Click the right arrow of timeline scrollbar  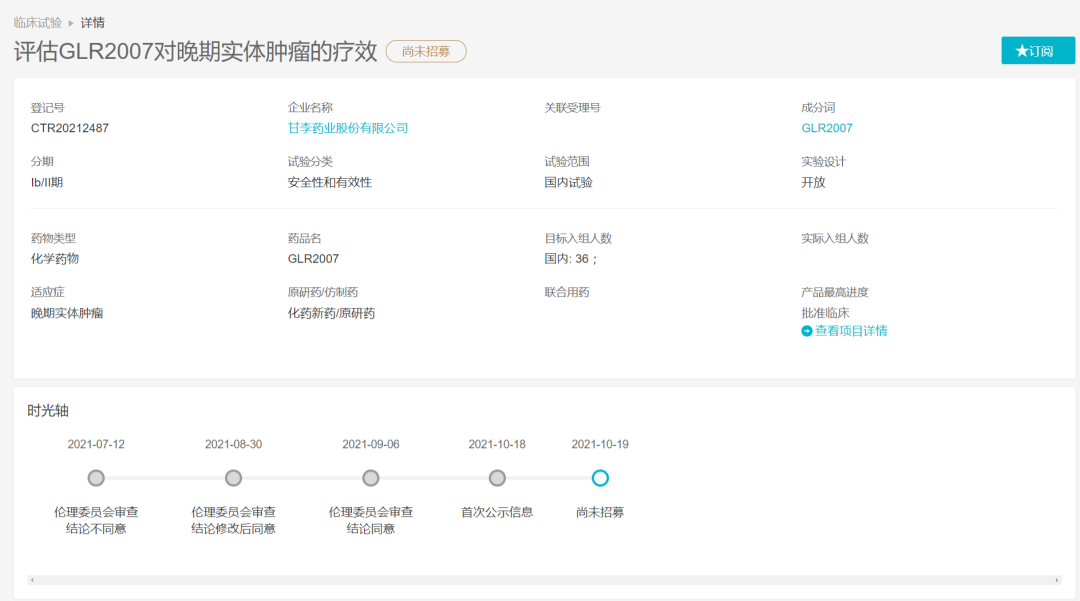coord(1057,580)
